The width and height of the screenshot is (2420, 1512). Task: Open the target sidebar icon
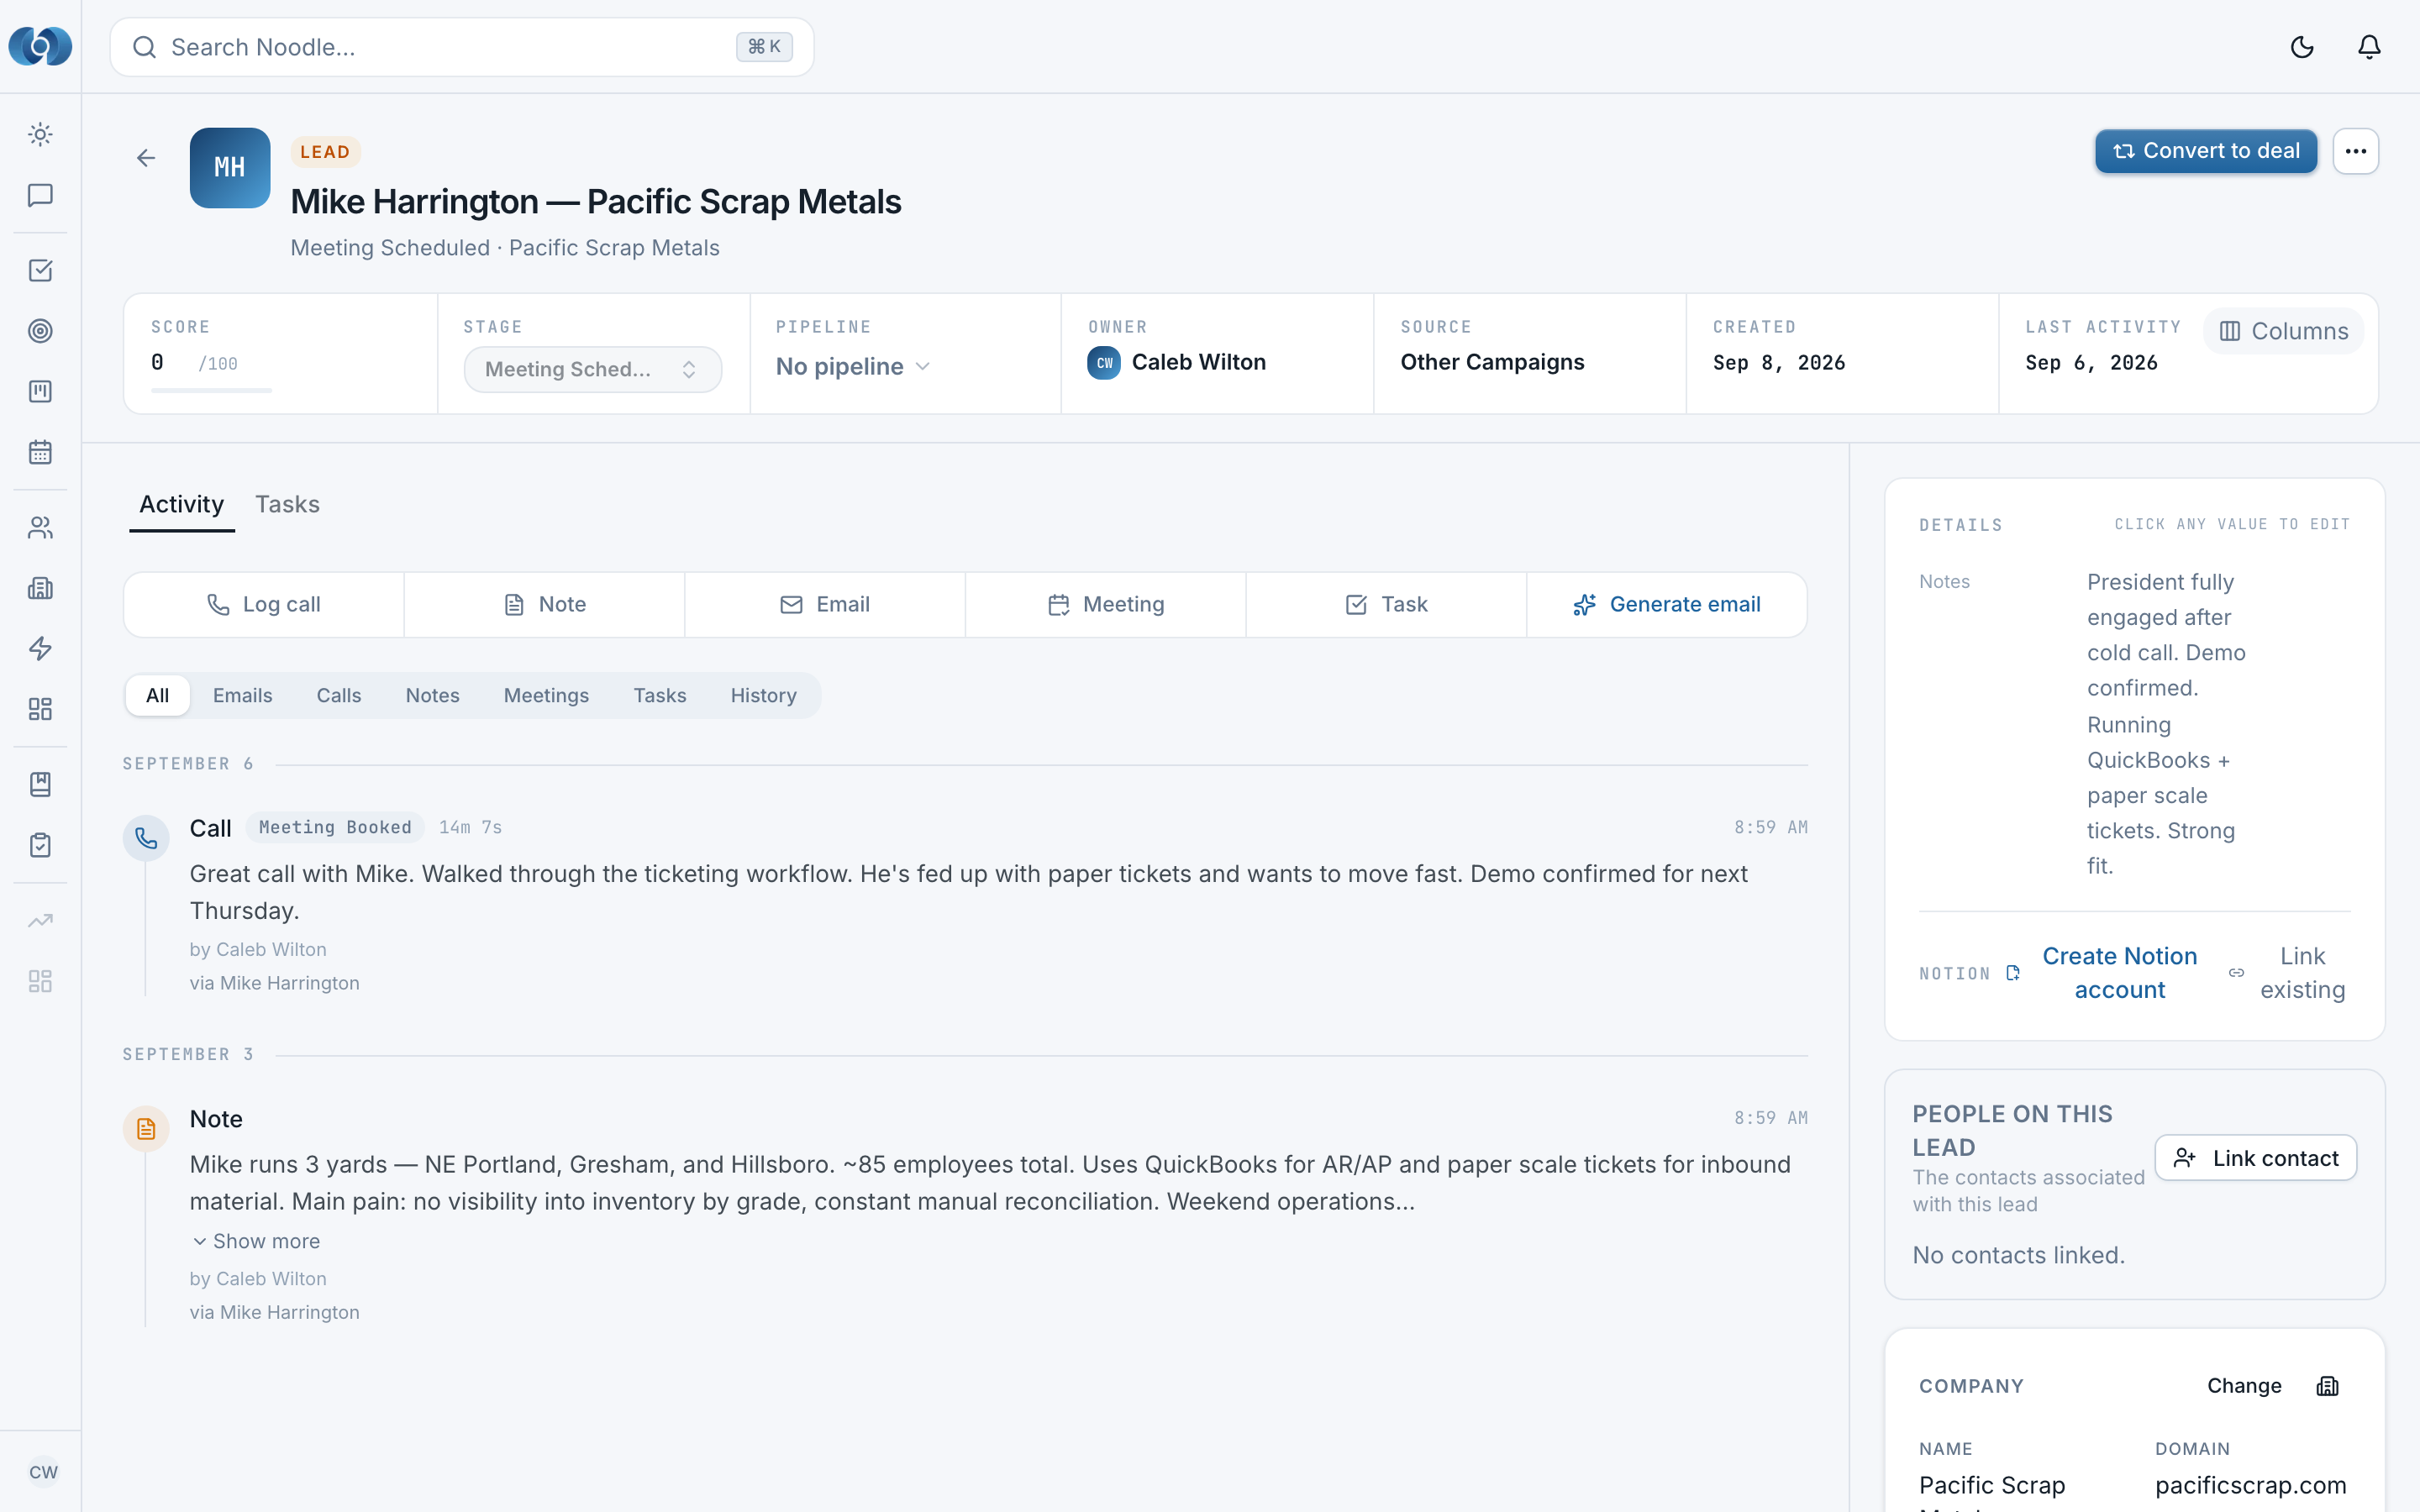coord(40,331)
